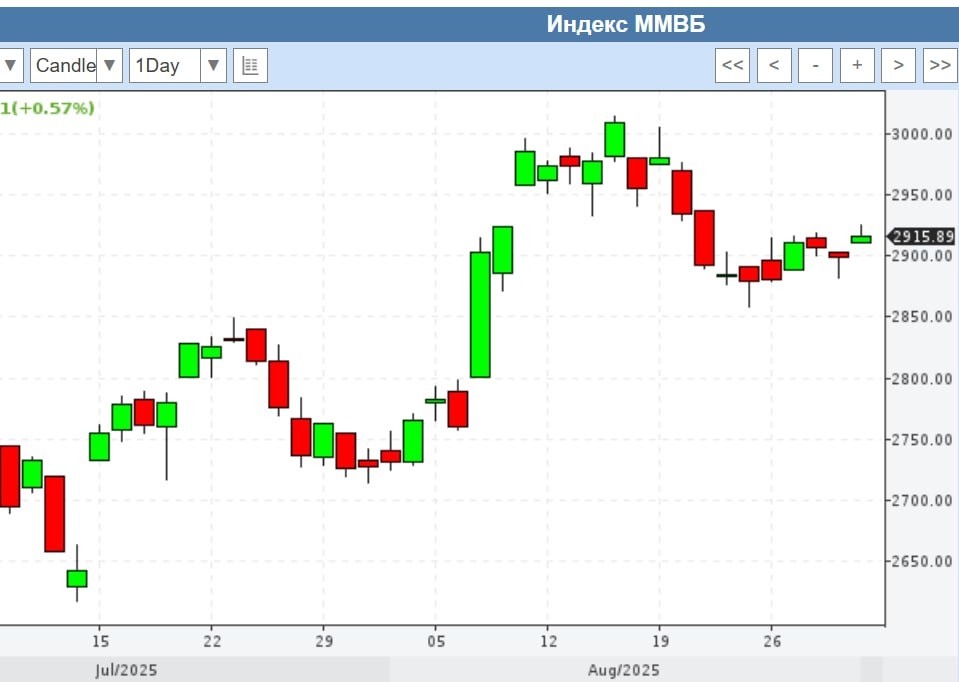Click date label 15 on time axis
959x682 pixels.
coord(100,641)
